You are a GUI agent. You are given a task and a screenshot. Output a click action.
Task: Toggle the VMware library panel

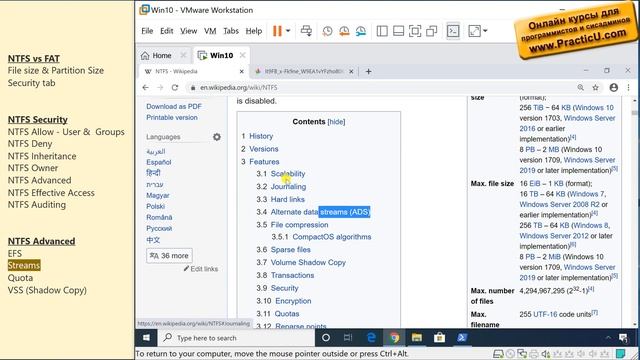click(x=382, y=31)
